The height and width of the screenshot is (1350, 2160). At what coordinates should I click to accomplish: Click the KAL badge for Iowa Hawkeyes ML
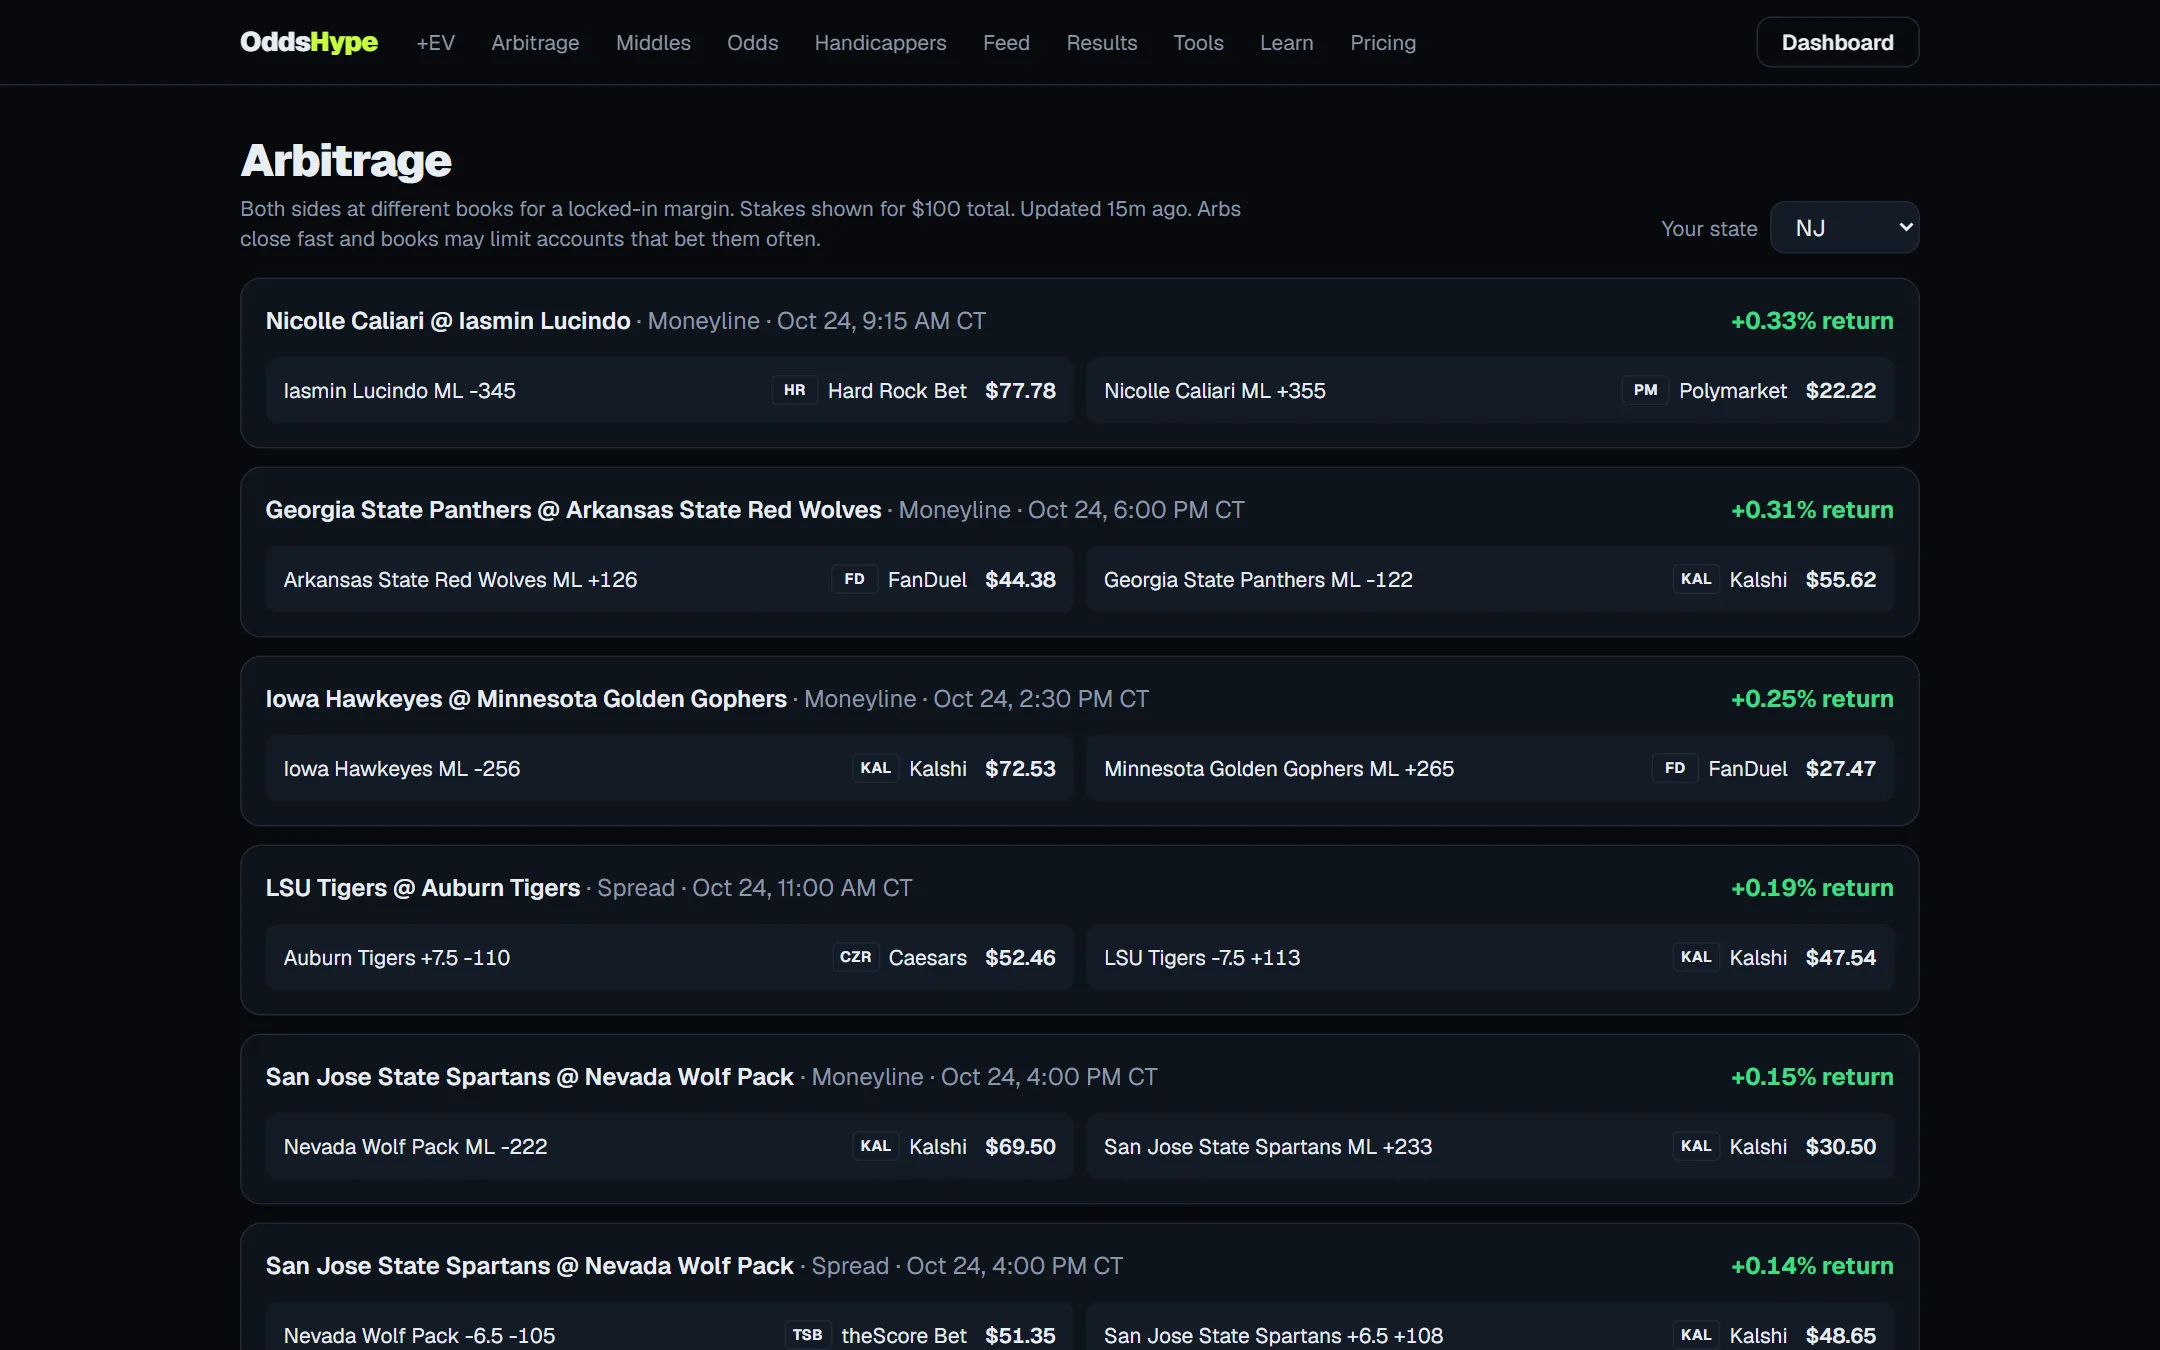[x=875, y=768]
